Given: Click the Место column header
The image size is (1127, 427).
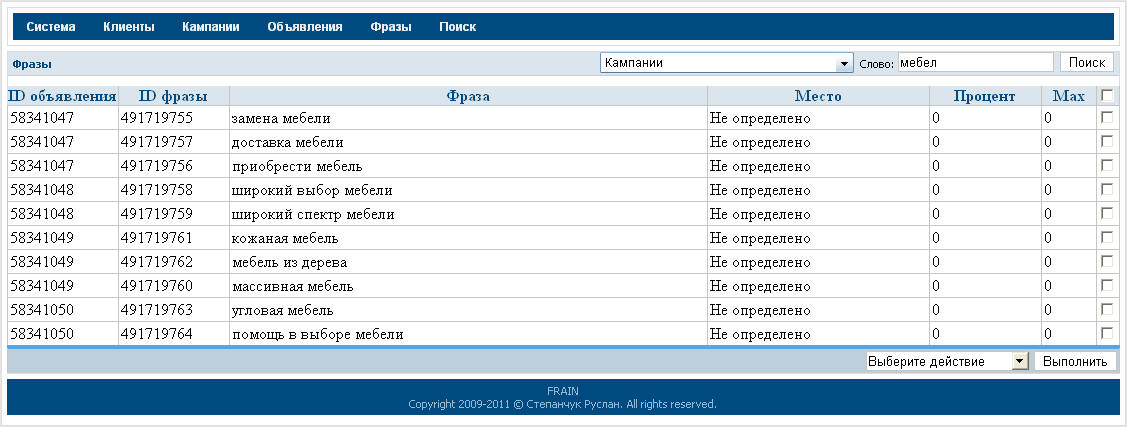Looking at the screenshot, I should pos(818,96).
